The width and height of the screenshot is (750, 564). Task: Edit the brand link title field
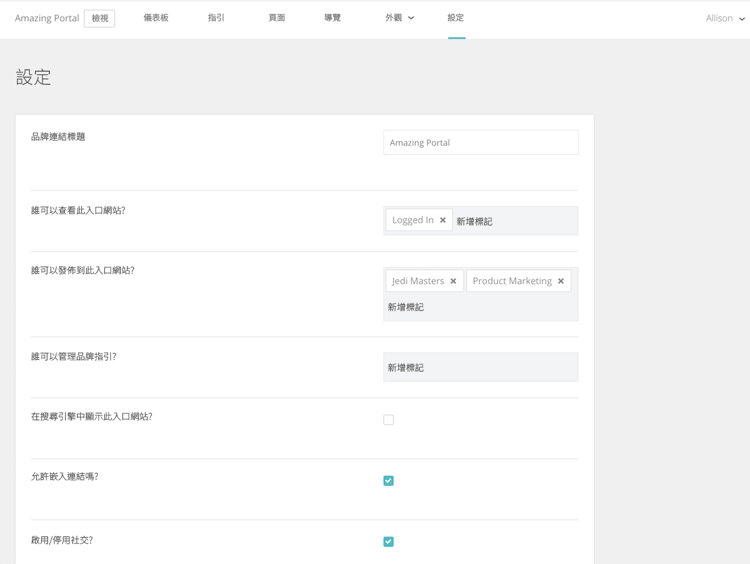[x=481, y=143]
